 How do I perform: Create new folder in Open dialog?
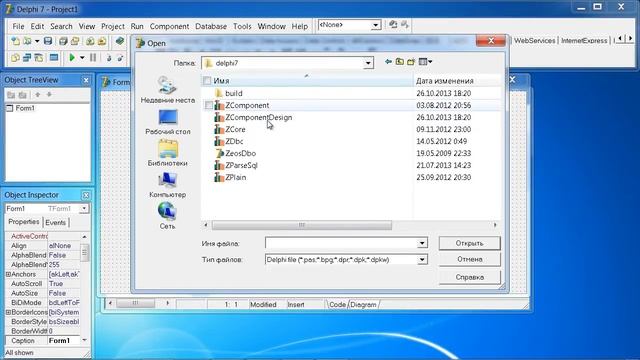tap(411, 62)
